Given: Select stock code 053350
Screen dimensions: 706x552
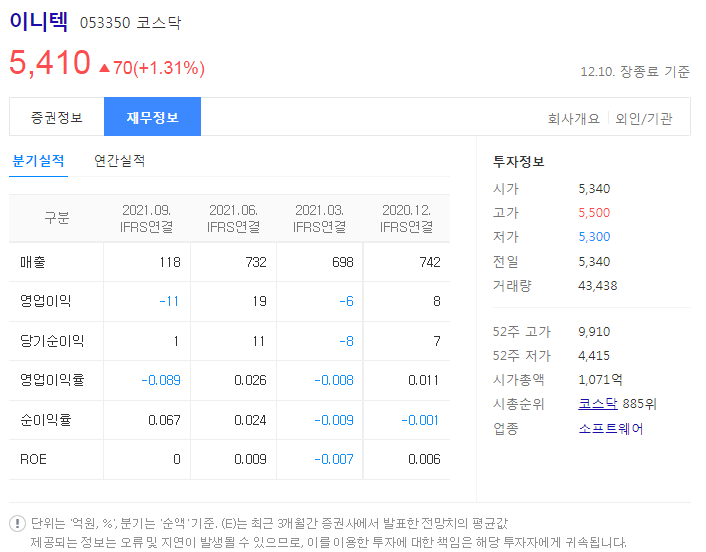Looking at the screenshot, I should 105,23.
